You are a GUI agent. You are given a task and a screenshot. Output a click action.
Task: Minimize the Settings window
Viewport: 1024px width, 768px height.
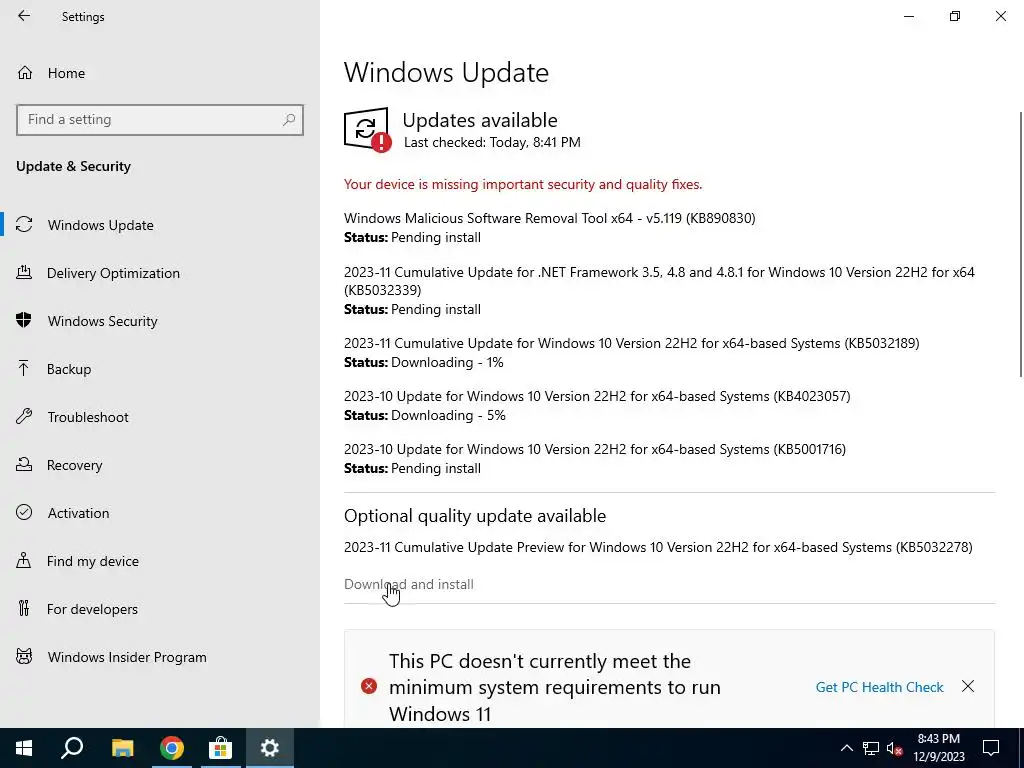908,16
